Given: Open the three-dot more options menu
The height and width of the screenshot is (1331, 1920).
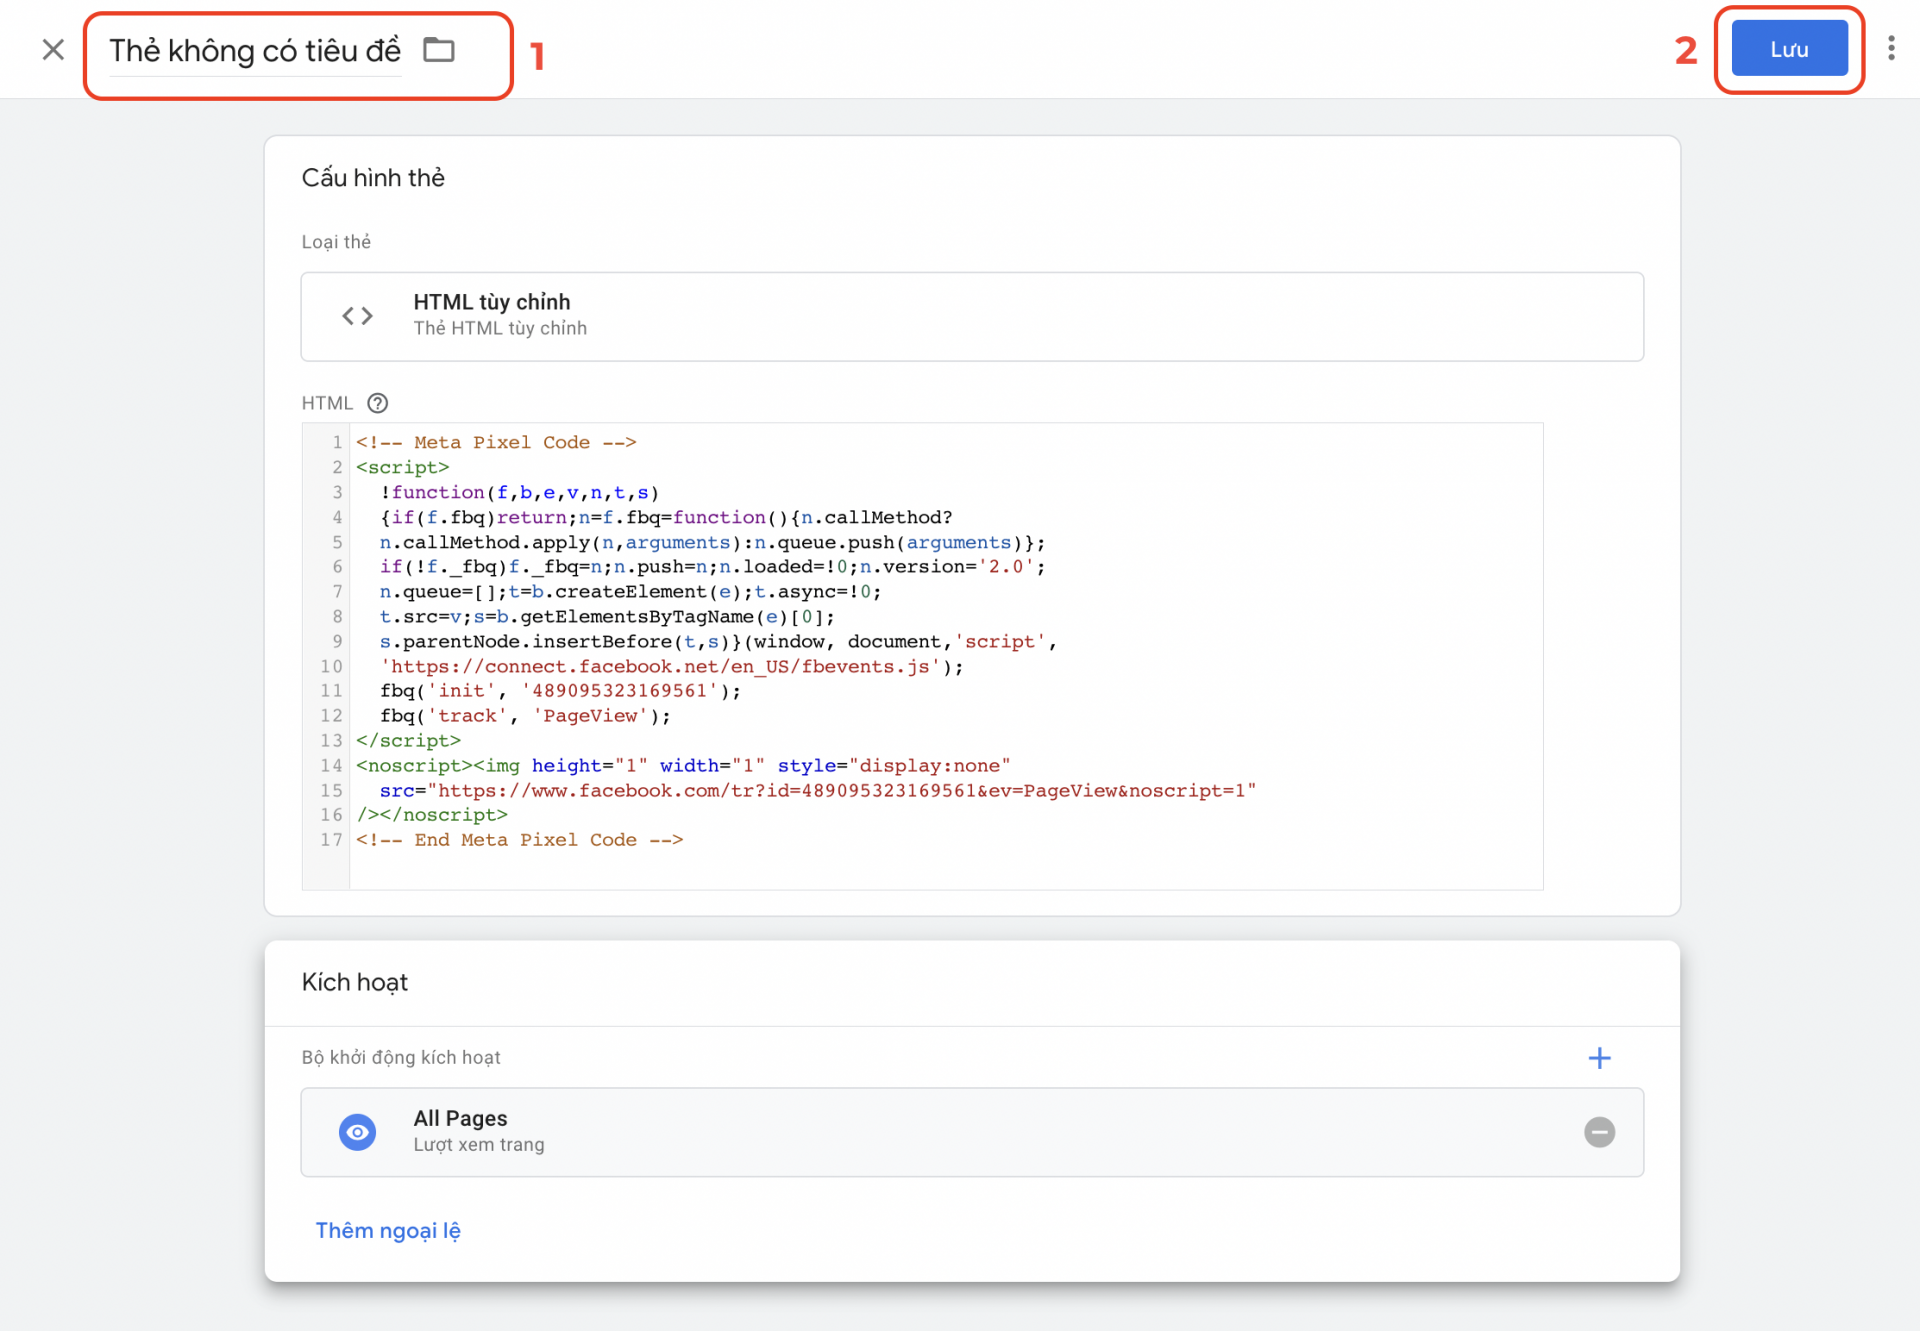Looking at the screenshot, I should tap(1891, 49).
